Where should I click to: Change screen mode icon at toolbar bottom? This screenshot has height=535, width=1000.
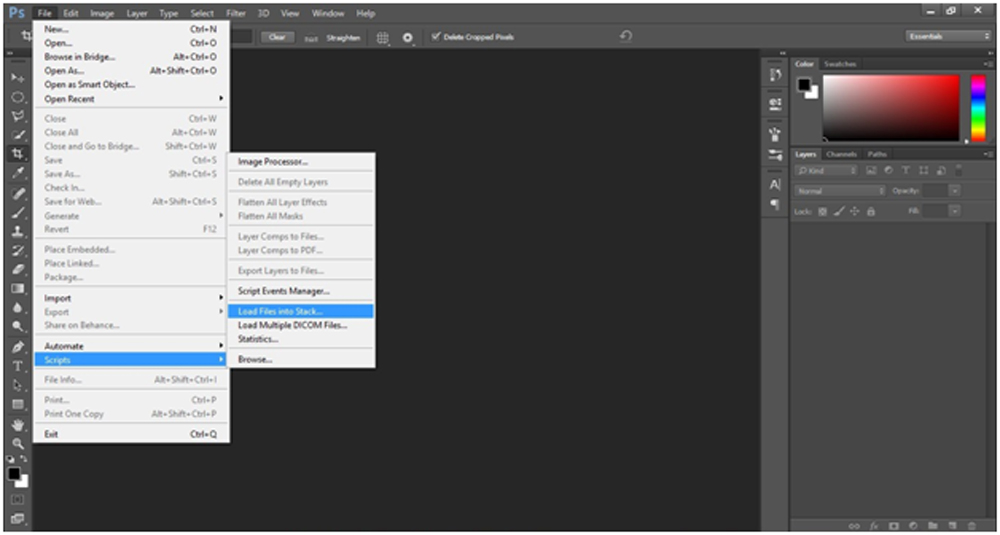(18, 518)
